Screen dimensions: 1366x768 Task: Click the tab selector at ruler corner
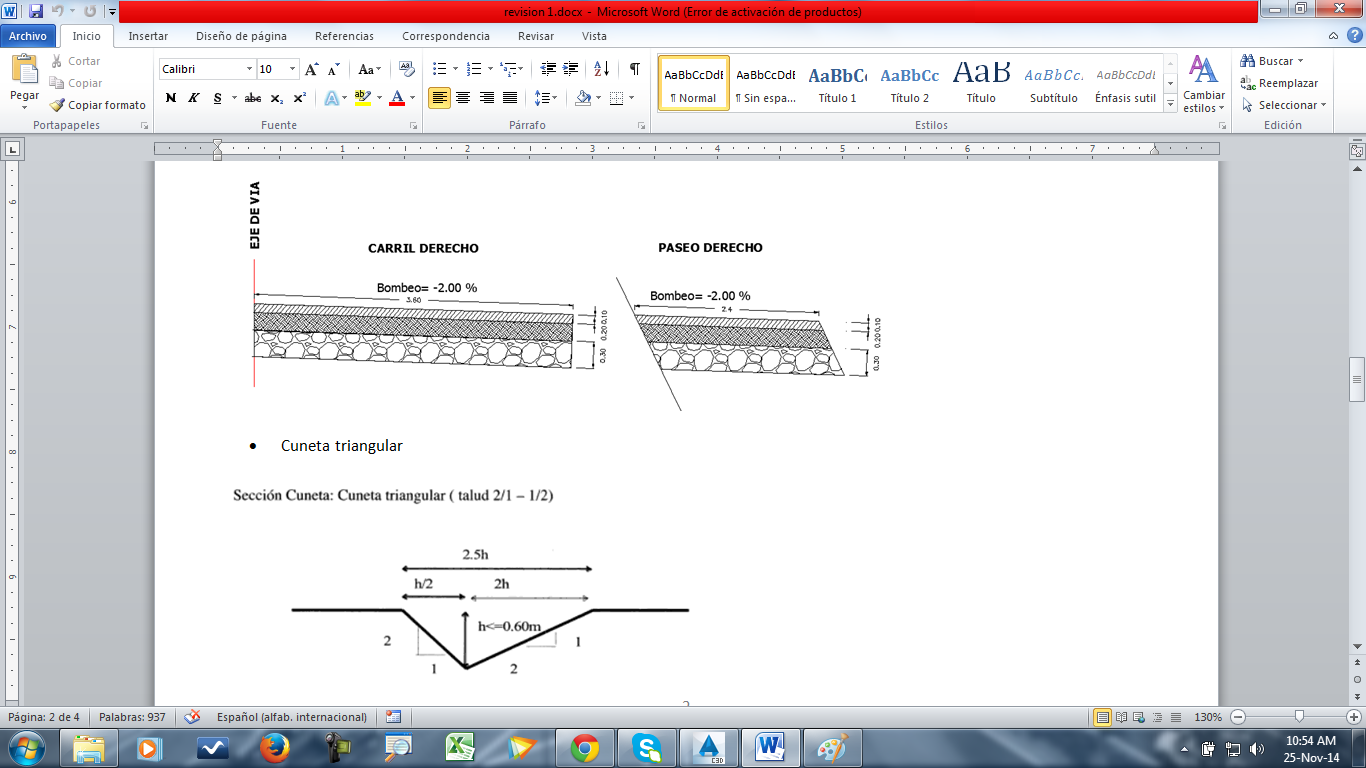click(x=13, y=150)
